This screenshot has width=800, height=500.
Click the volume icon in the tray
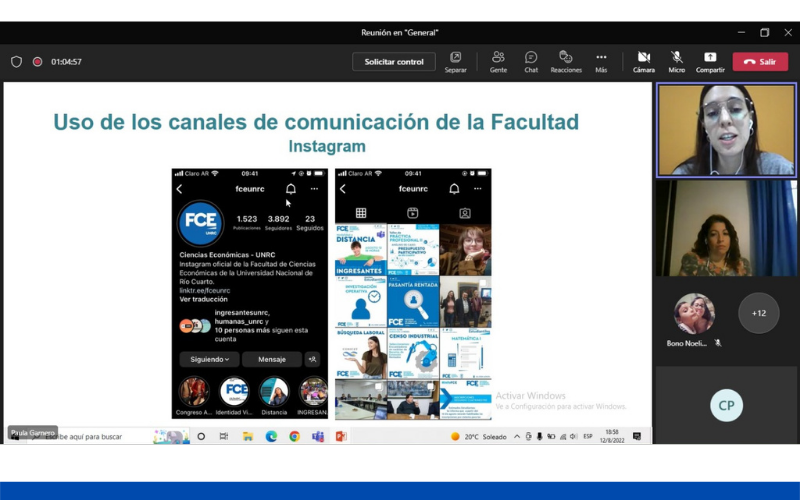(x=573, y=437)
